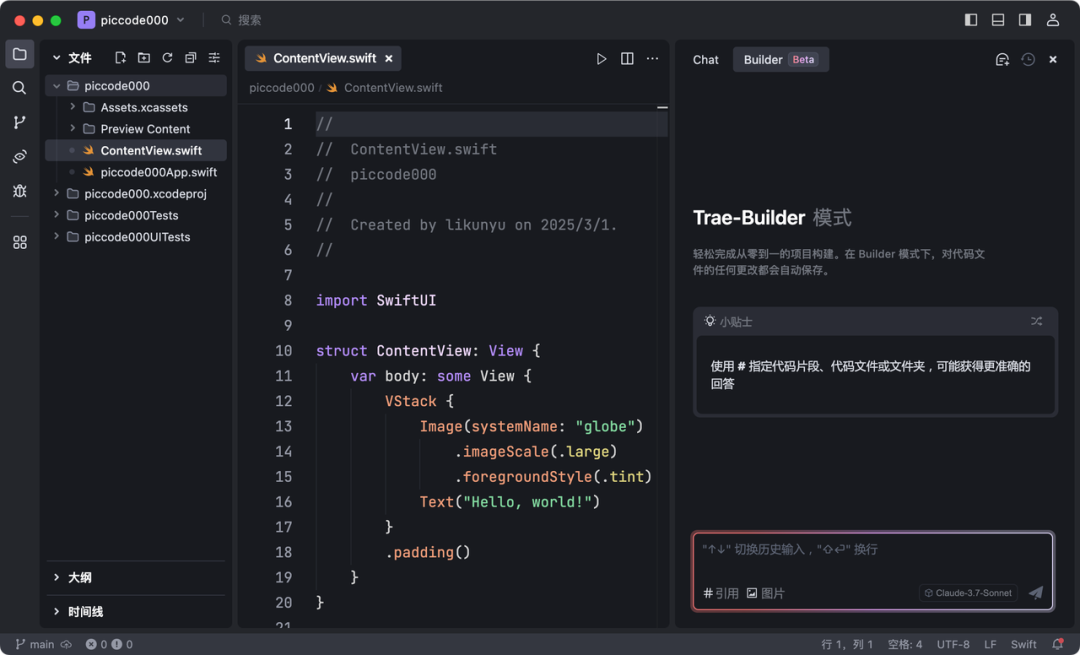Click the Swift language mode indicator
1080x655 pixels.
click(x=1023, y=644)
